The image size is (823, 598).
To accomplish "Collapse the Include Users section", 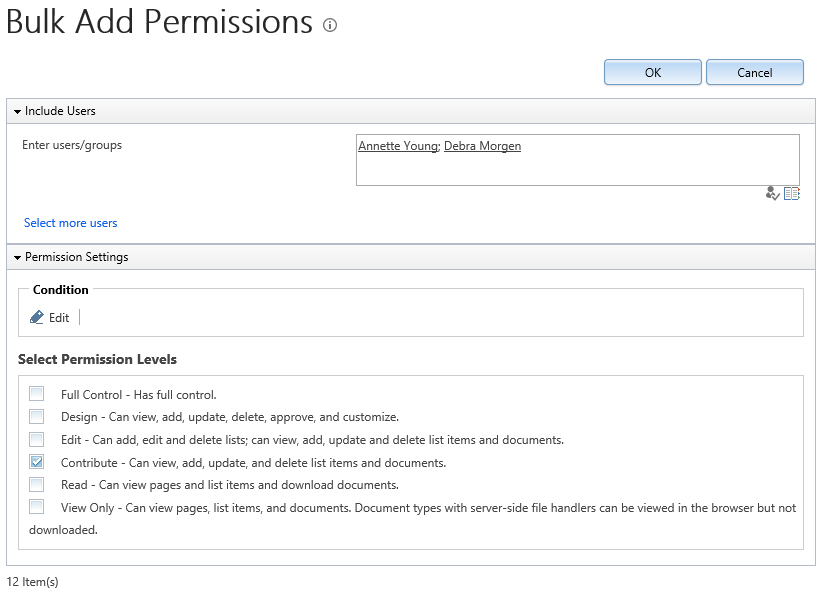I will 18,111.
